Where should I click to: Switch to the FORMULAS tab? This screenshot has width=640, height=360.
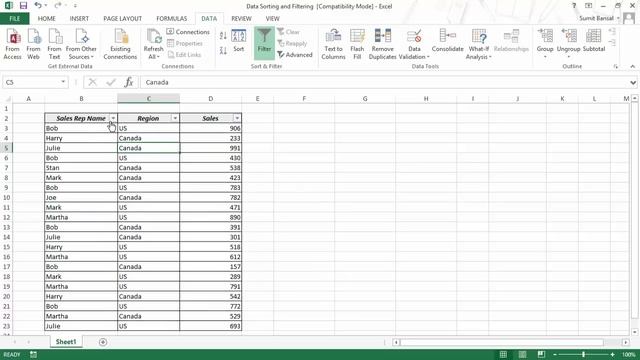pyautogui.click(x=171, y=18)
